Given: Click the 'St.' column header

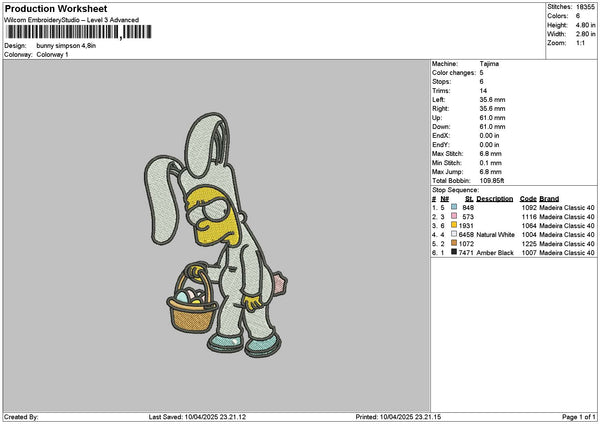Looking at the screenshot, I should pyautogui.click(x=470, y=199).
